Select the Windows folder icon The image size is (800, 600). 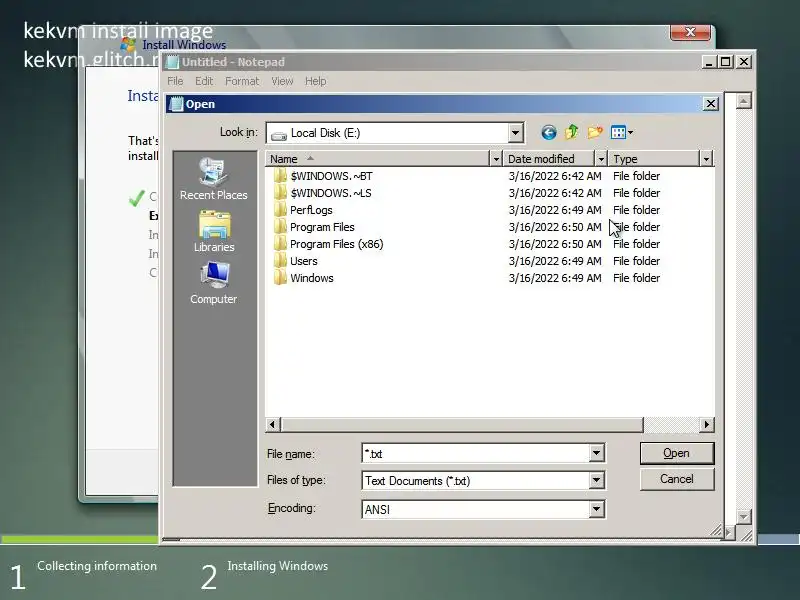pyautogui.click(x=280, y=278)
